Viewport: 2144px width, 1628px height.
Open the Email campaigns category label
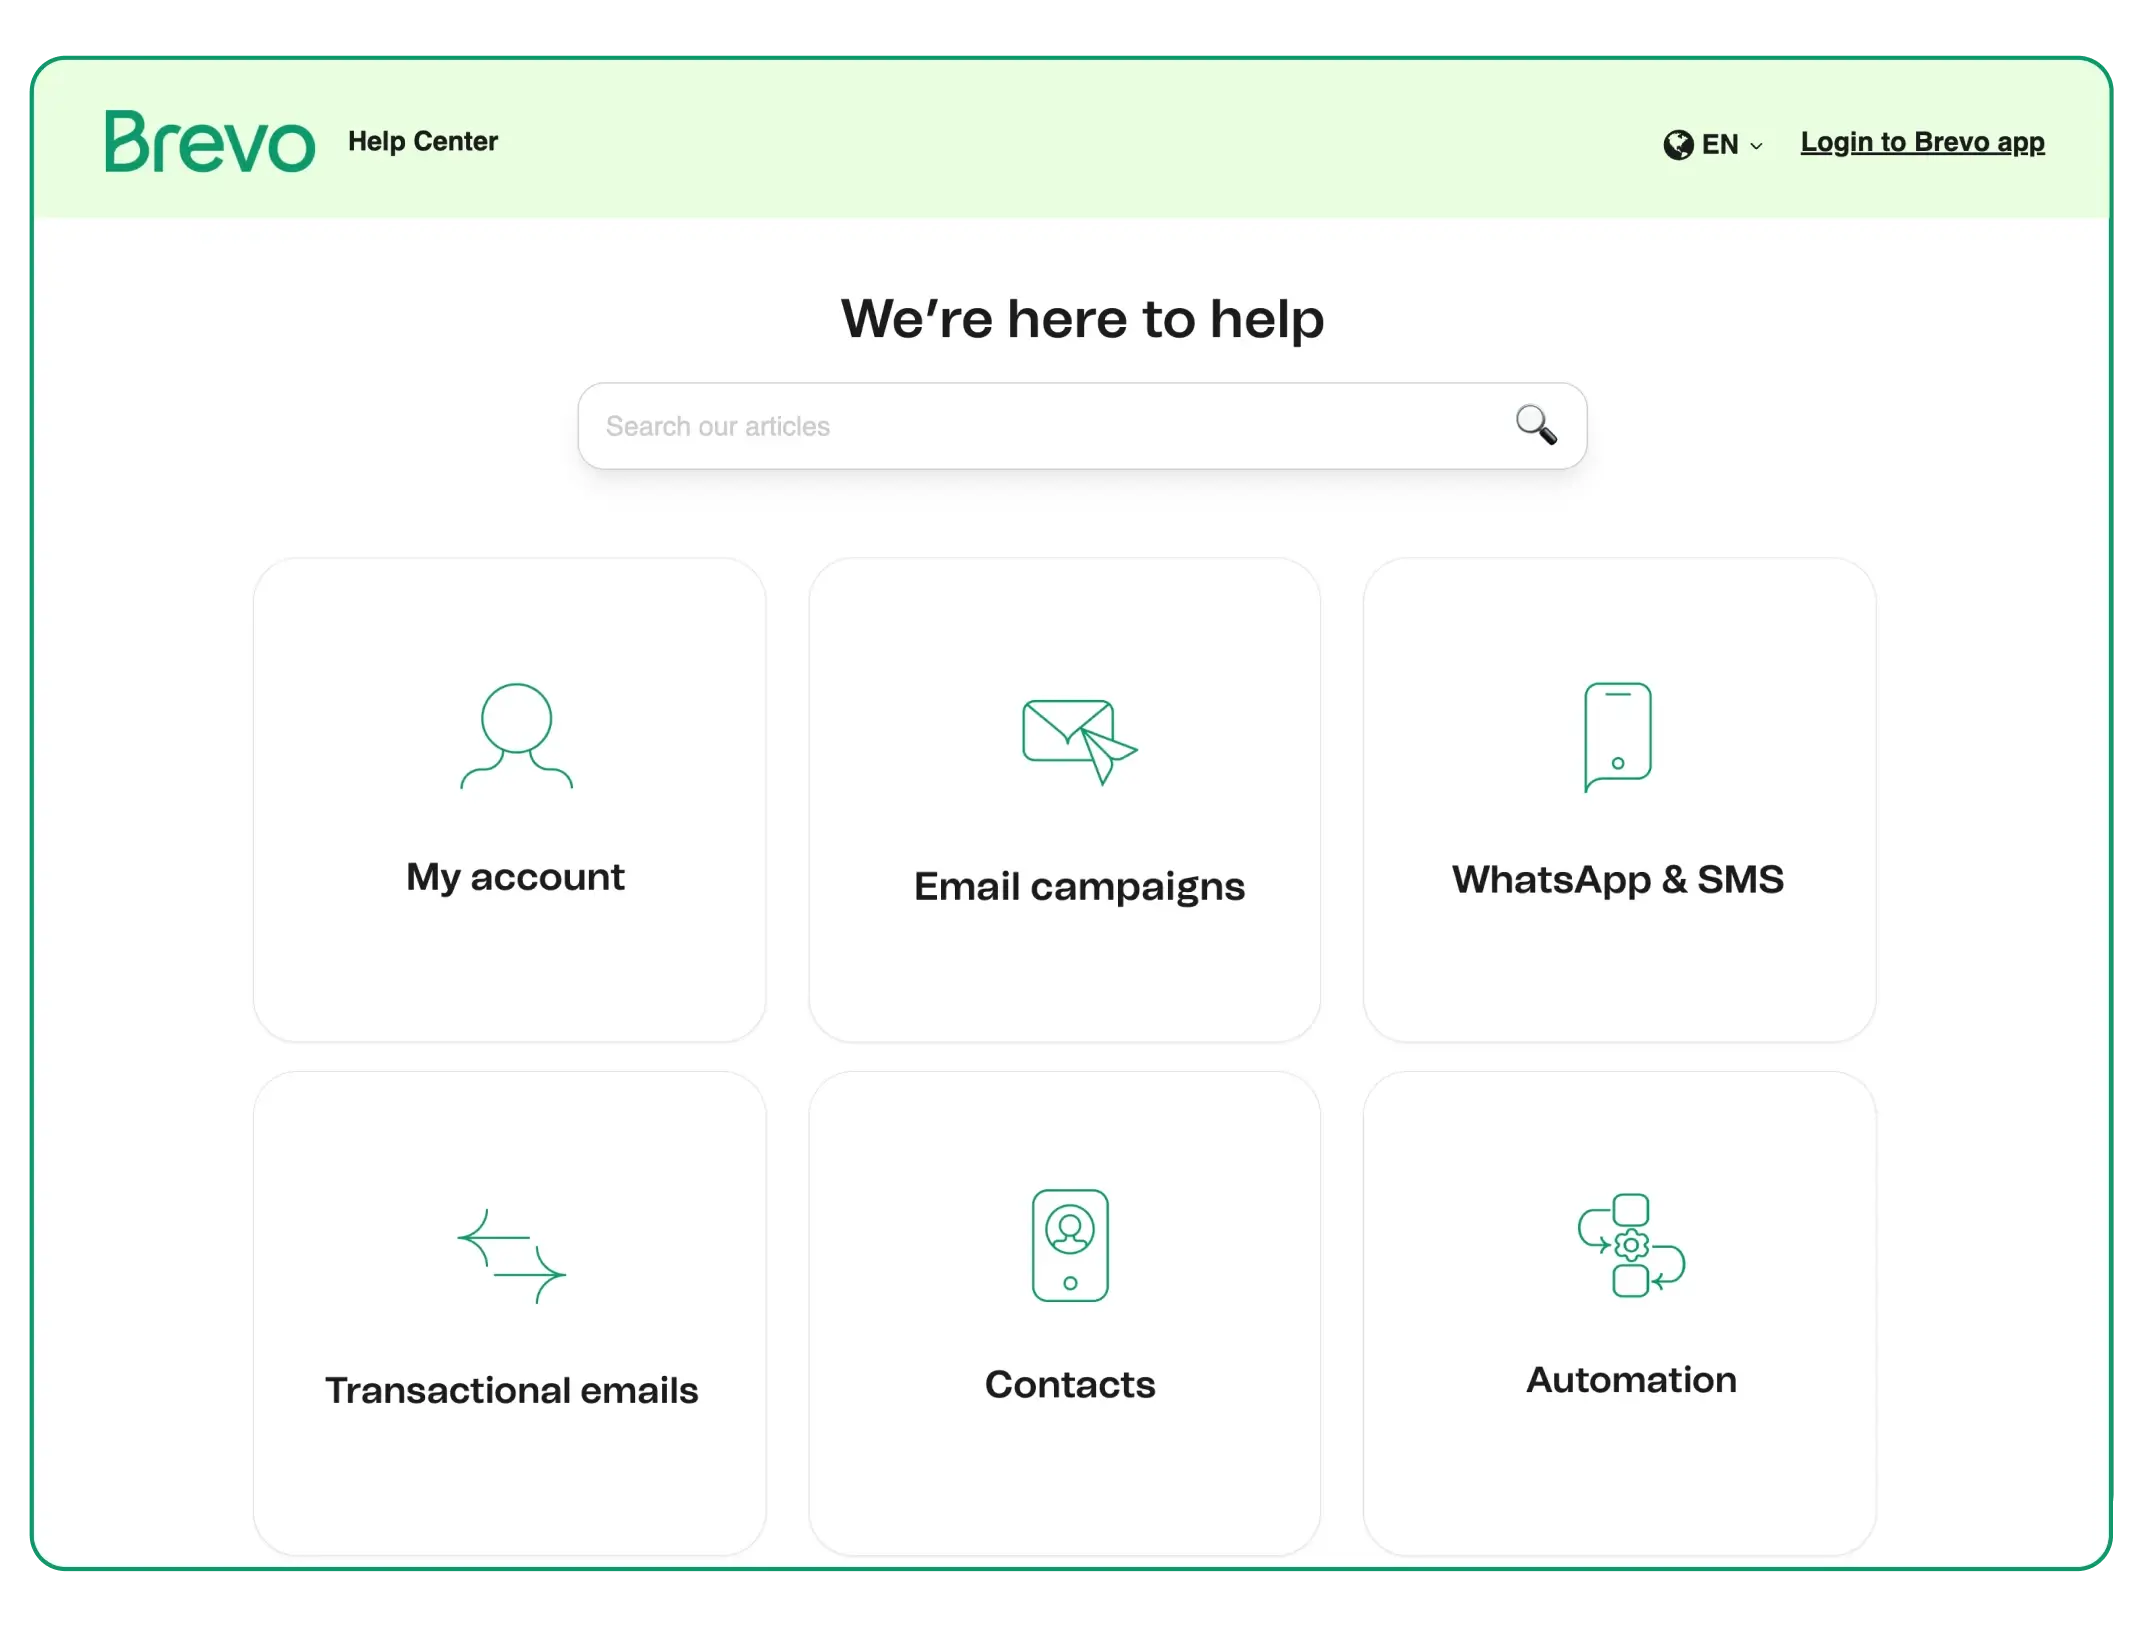(1079, 886)
